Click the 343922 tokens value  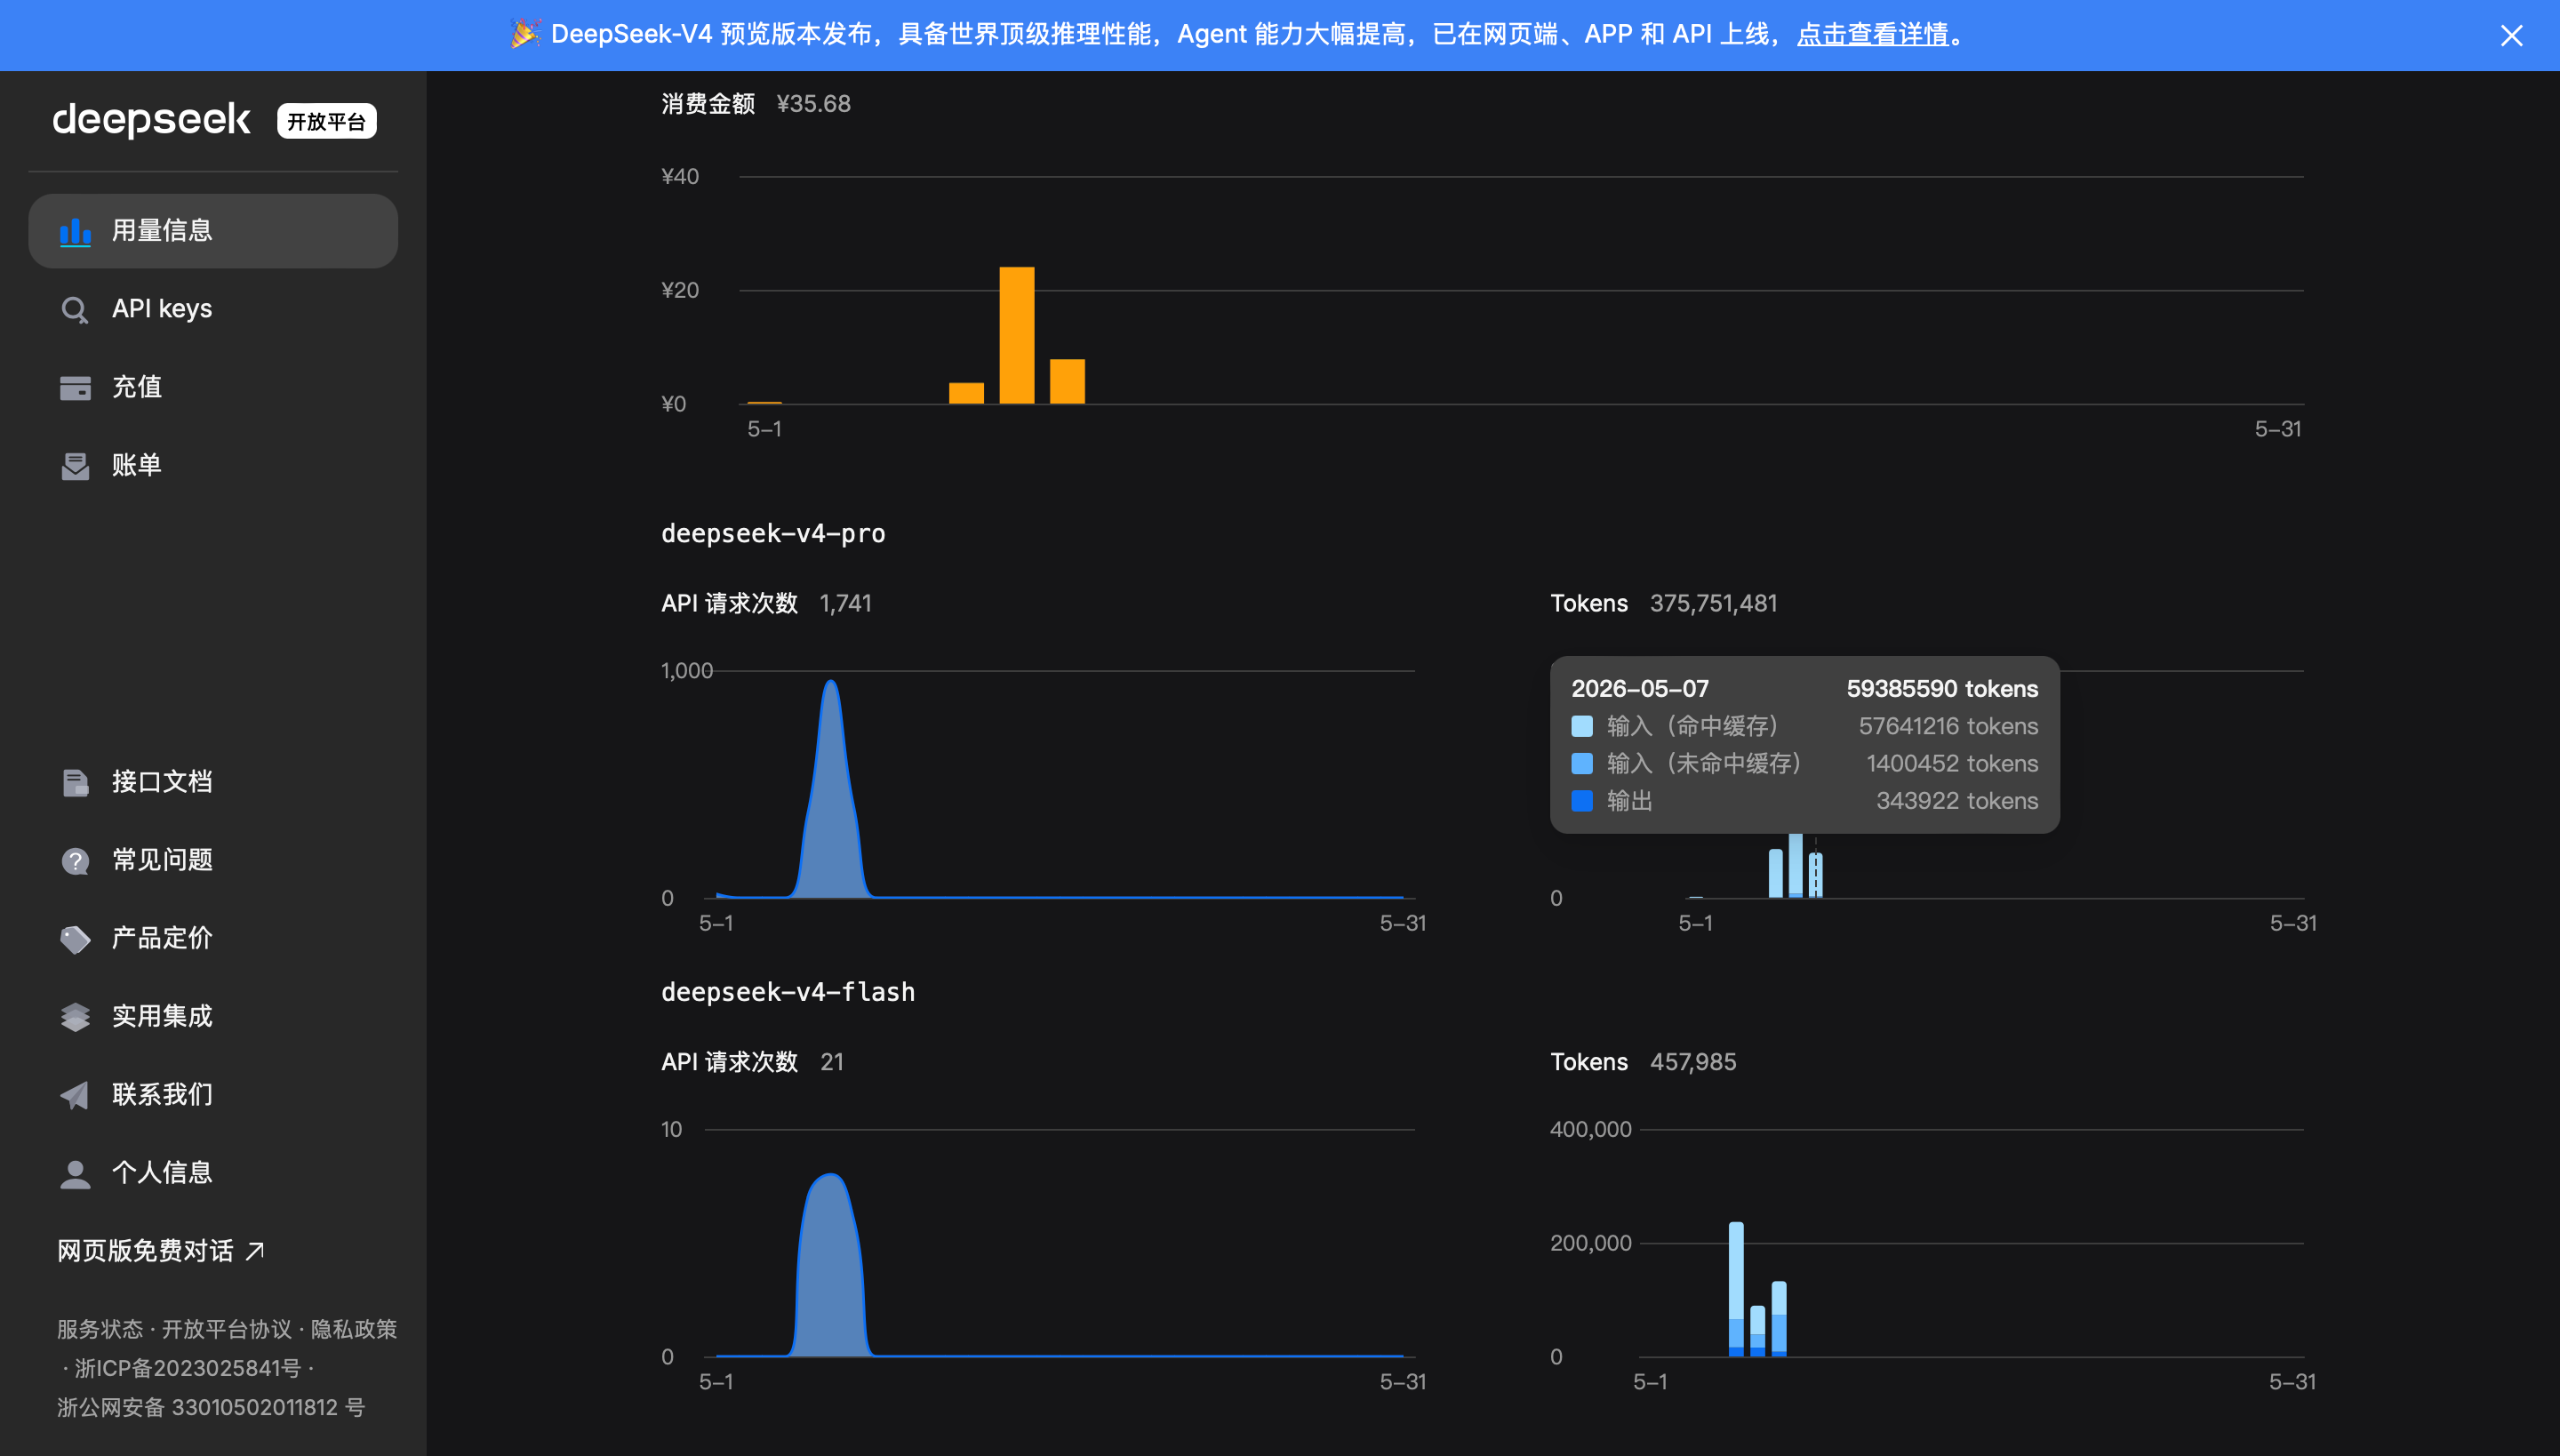coord(1957,801)
